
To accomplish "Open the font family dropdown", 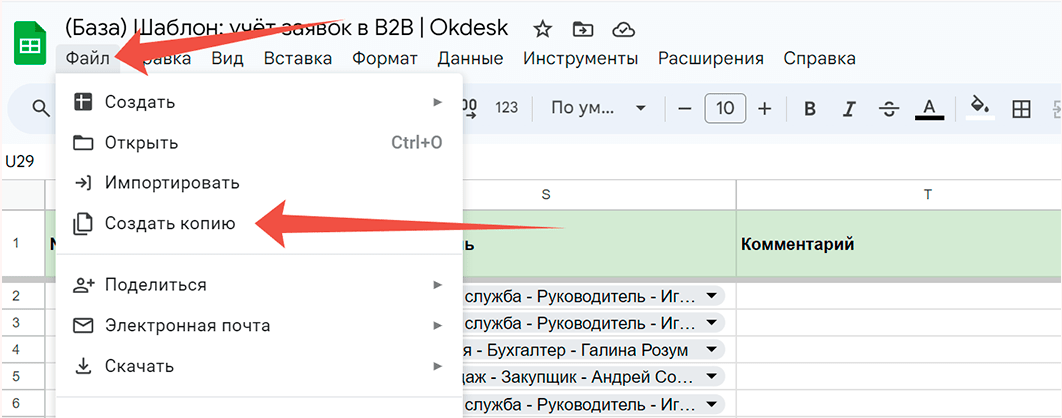I will [x=598, y=108].
